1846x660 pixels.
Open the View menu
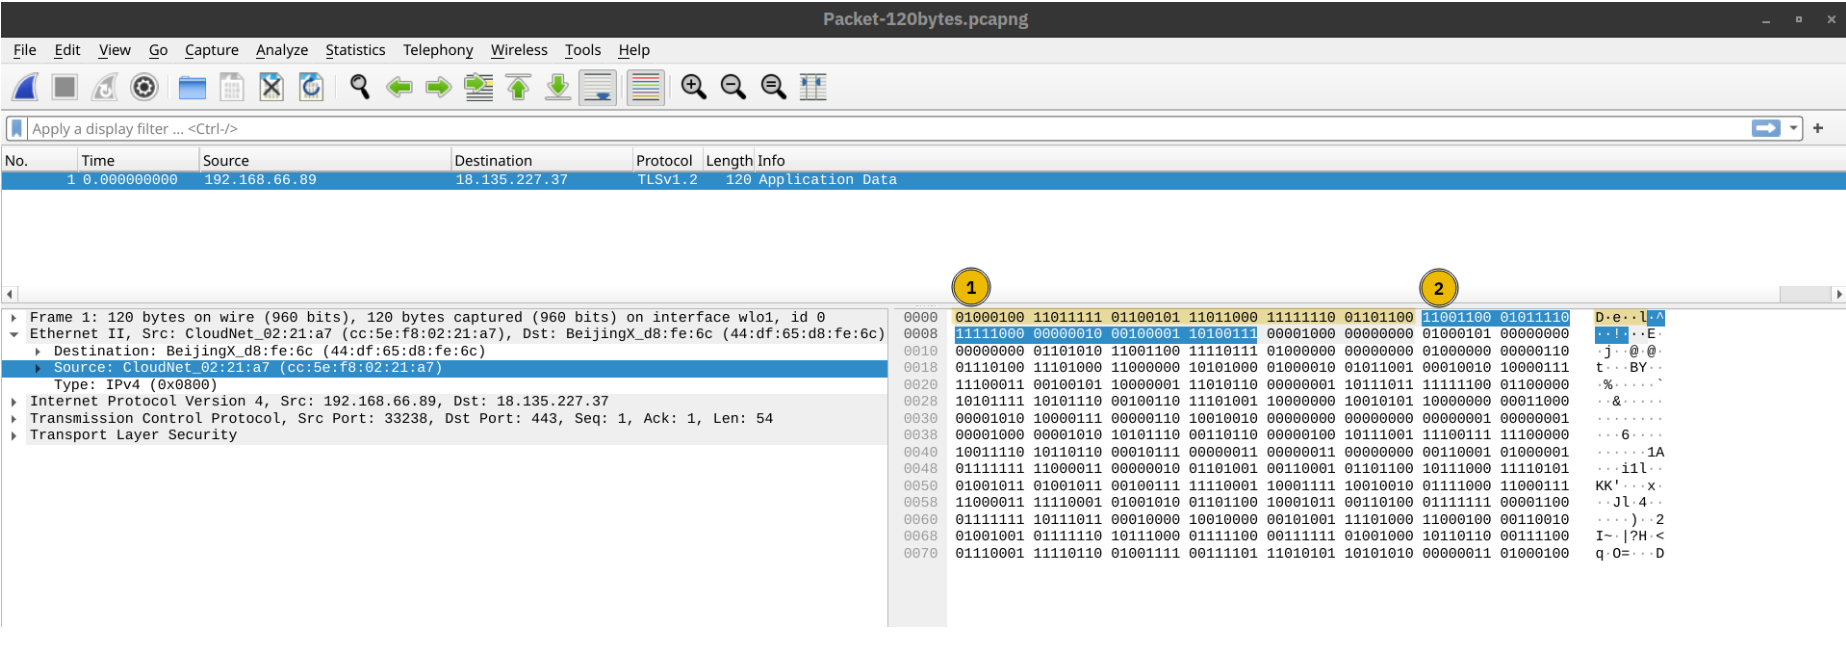click(114, 50)
